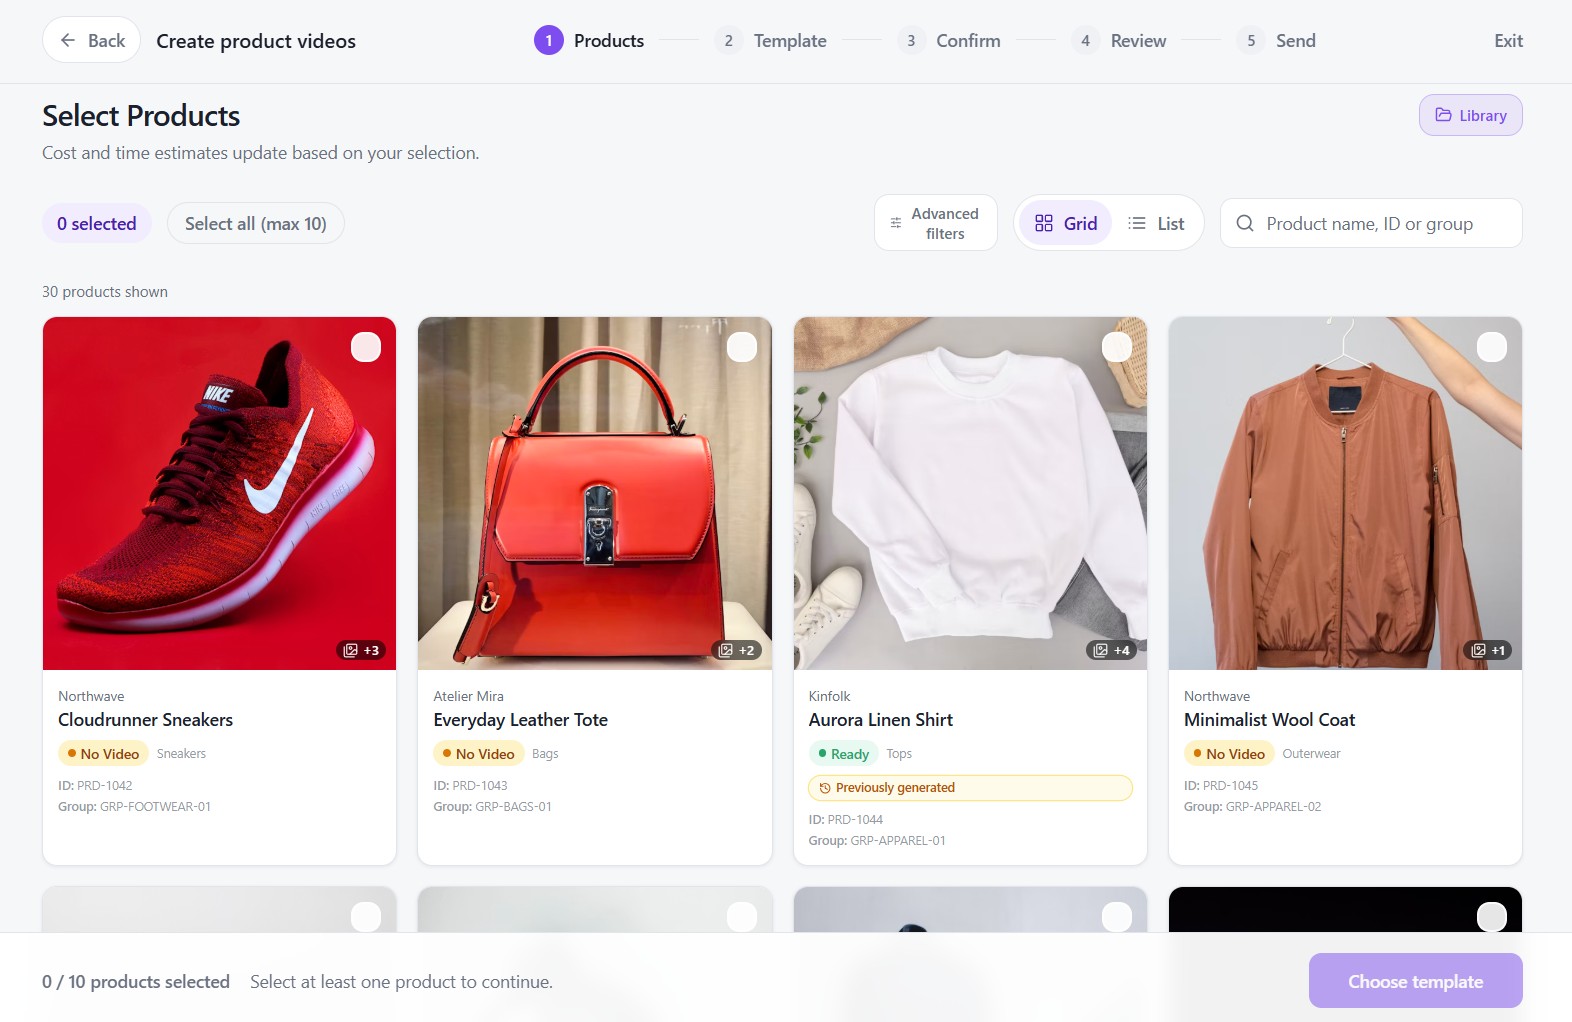This screenshot has height=1022, width=1572.
Task: Click the Bags category label
Action: (x=545, y=754)
